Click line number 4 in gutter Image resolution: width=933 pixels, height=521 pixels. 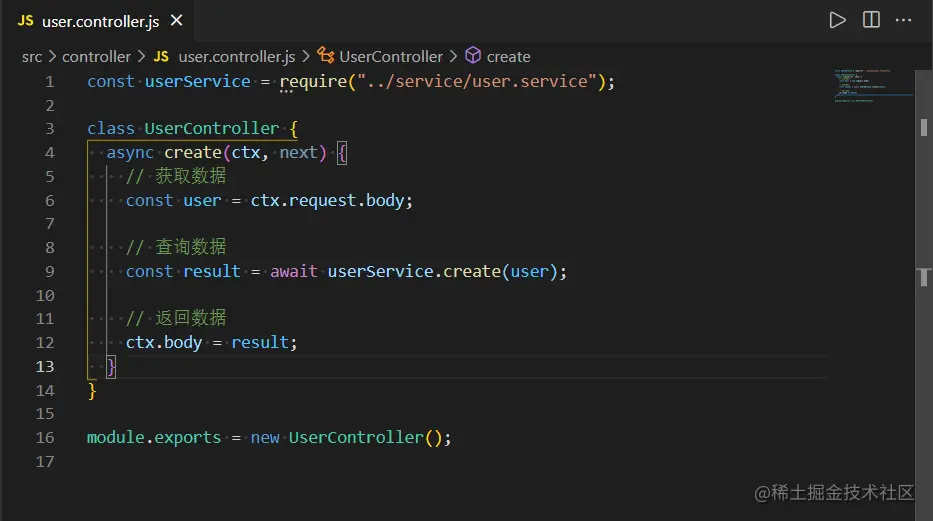(x=49, y=153)
